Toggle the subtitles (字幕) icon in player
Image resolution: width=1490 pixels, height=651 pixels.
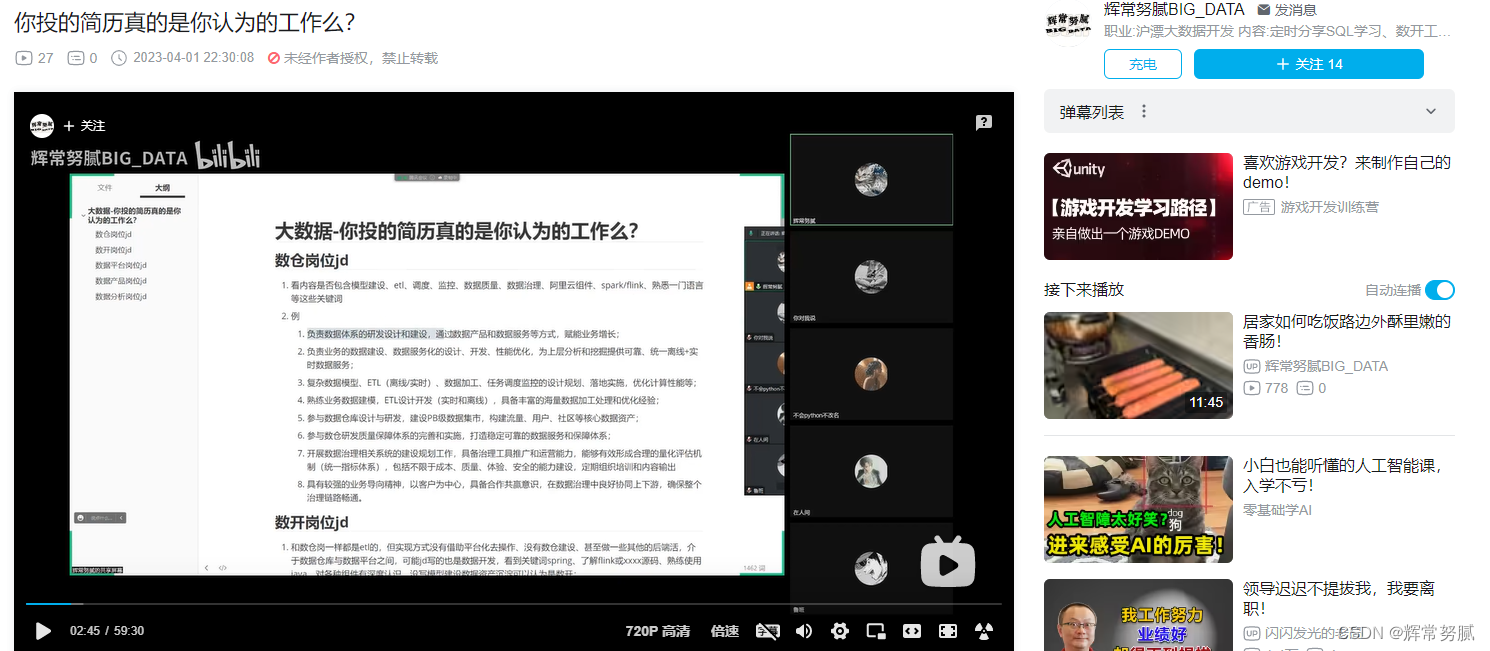768,631
